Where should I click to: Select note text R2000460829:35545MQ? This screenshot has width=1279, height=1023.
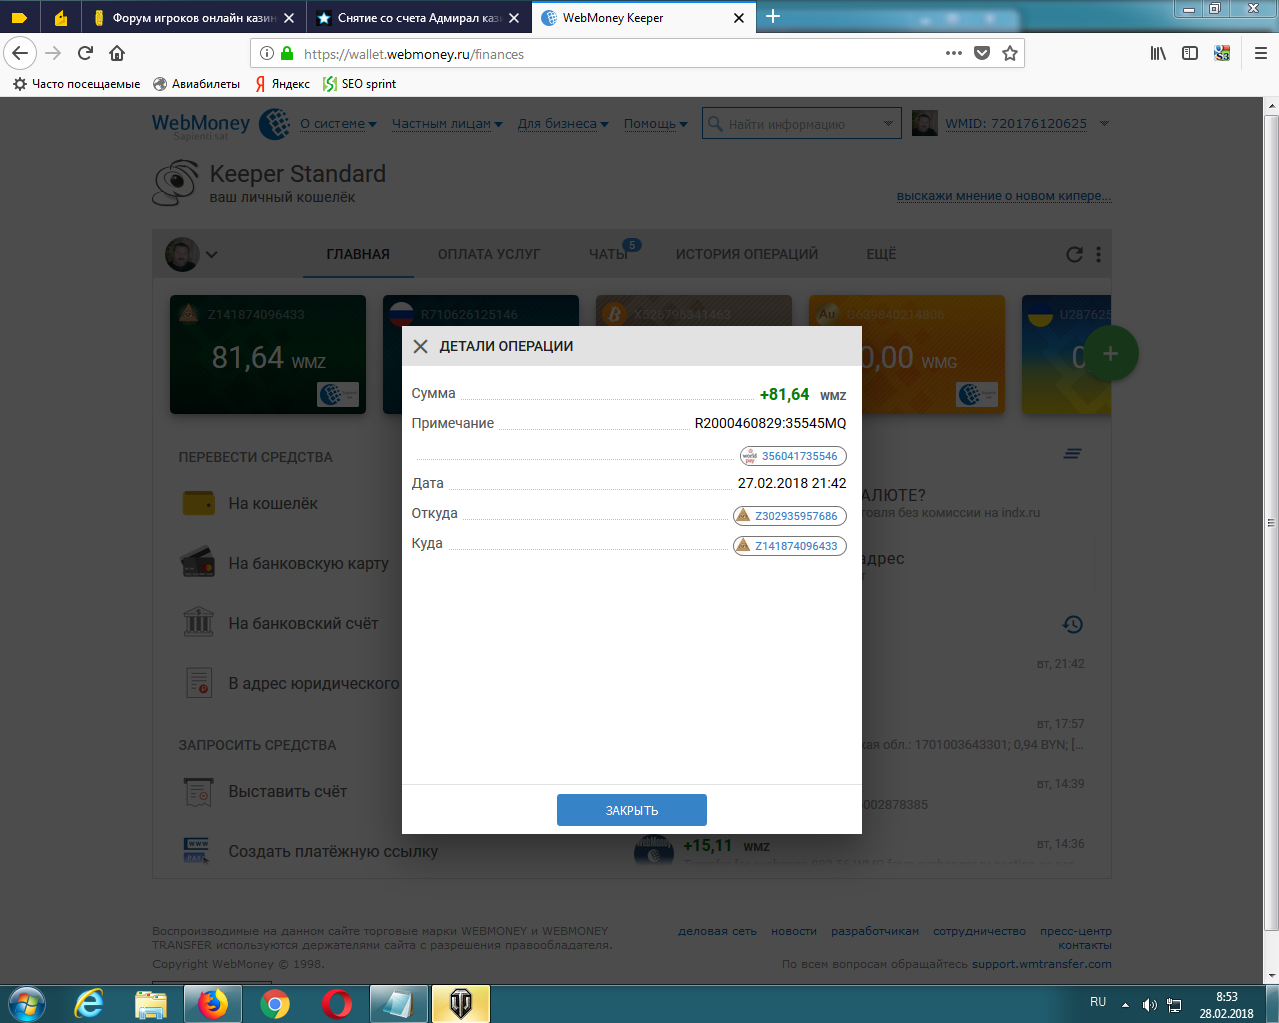[770, 423]
